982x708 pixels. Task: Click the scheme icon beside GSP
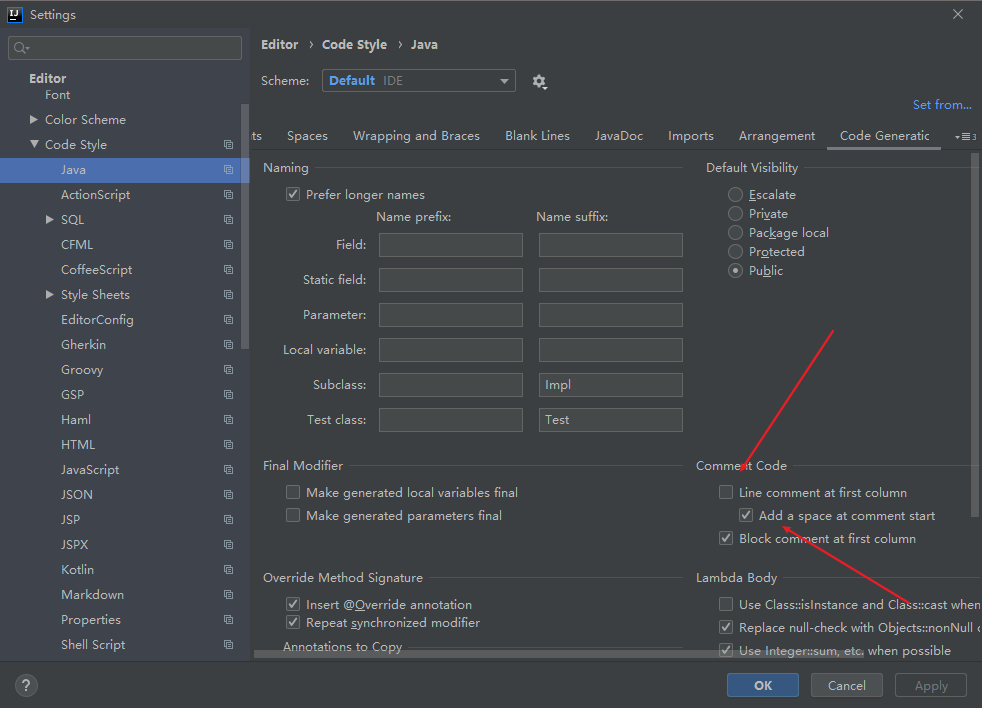tap(228, 395)
